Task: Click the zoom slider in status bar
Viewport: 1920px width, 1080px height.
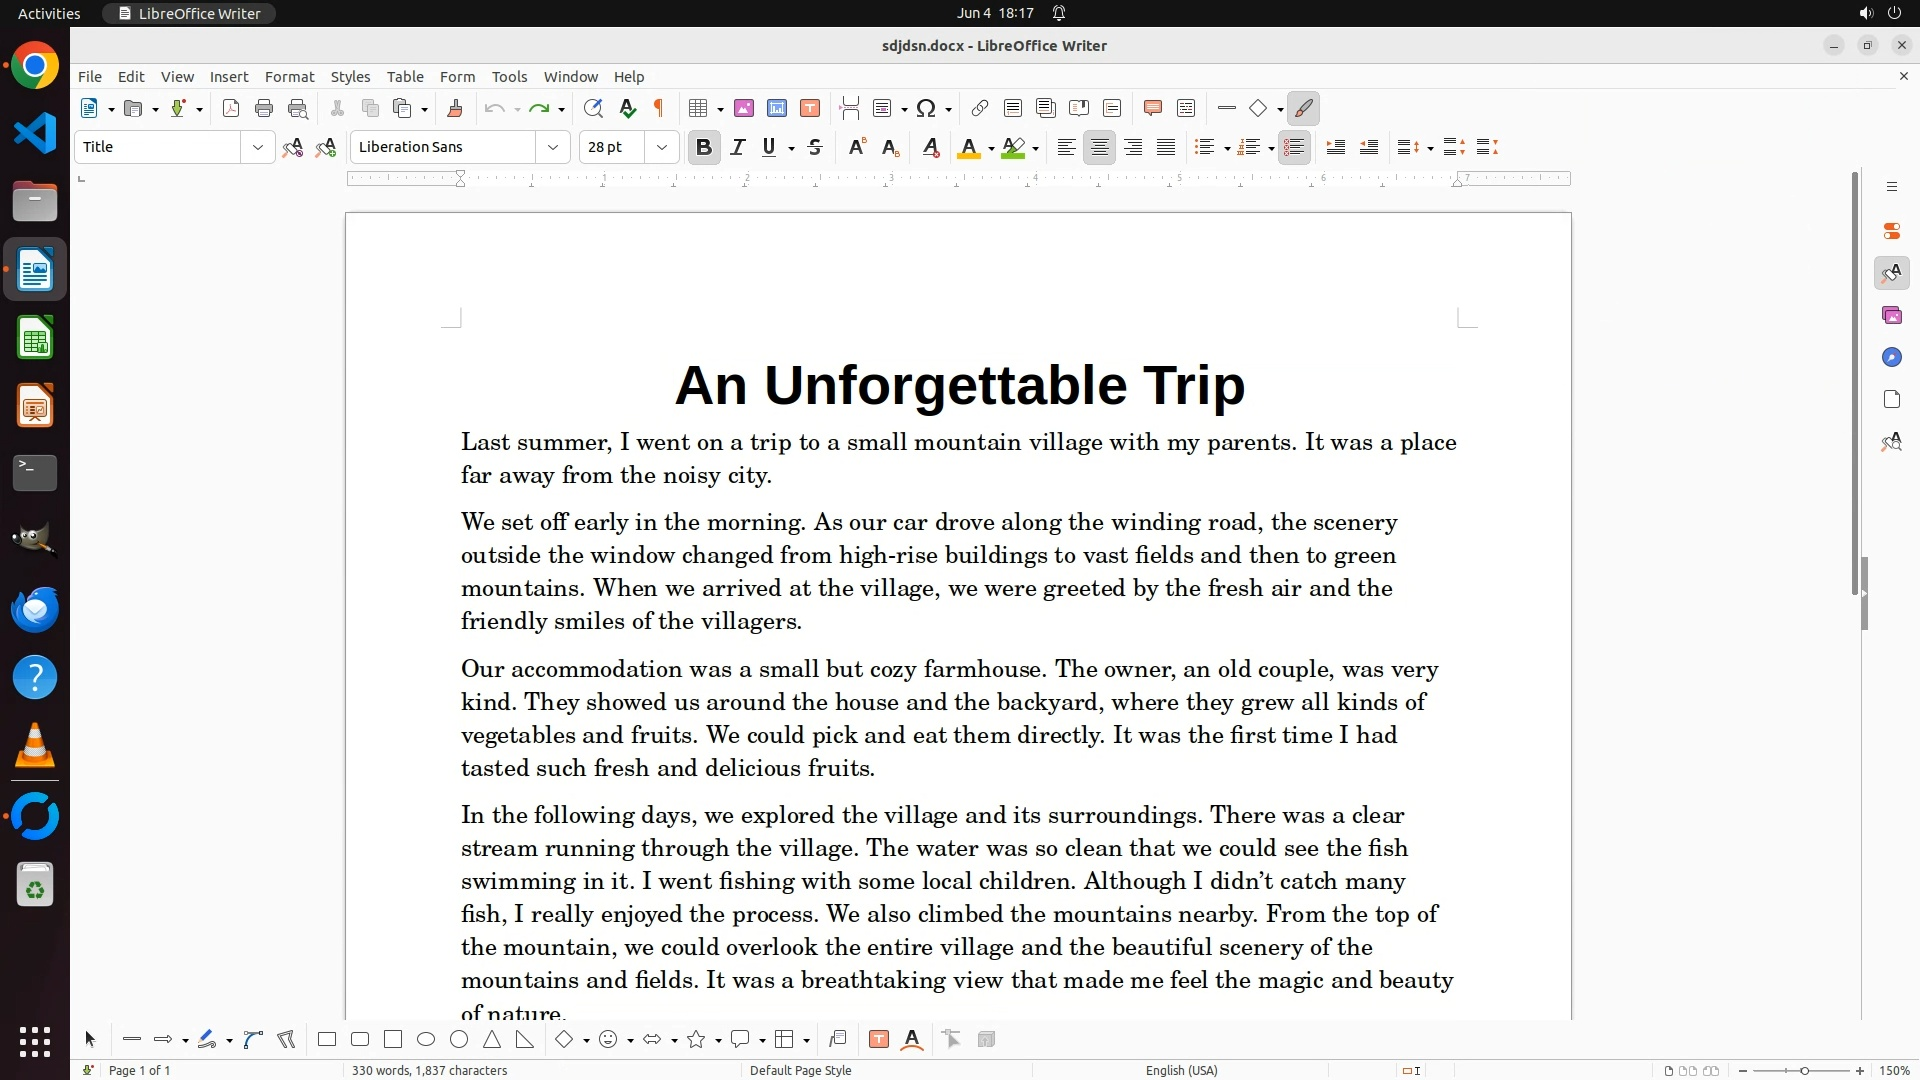Action: tap(1803, 1070)
